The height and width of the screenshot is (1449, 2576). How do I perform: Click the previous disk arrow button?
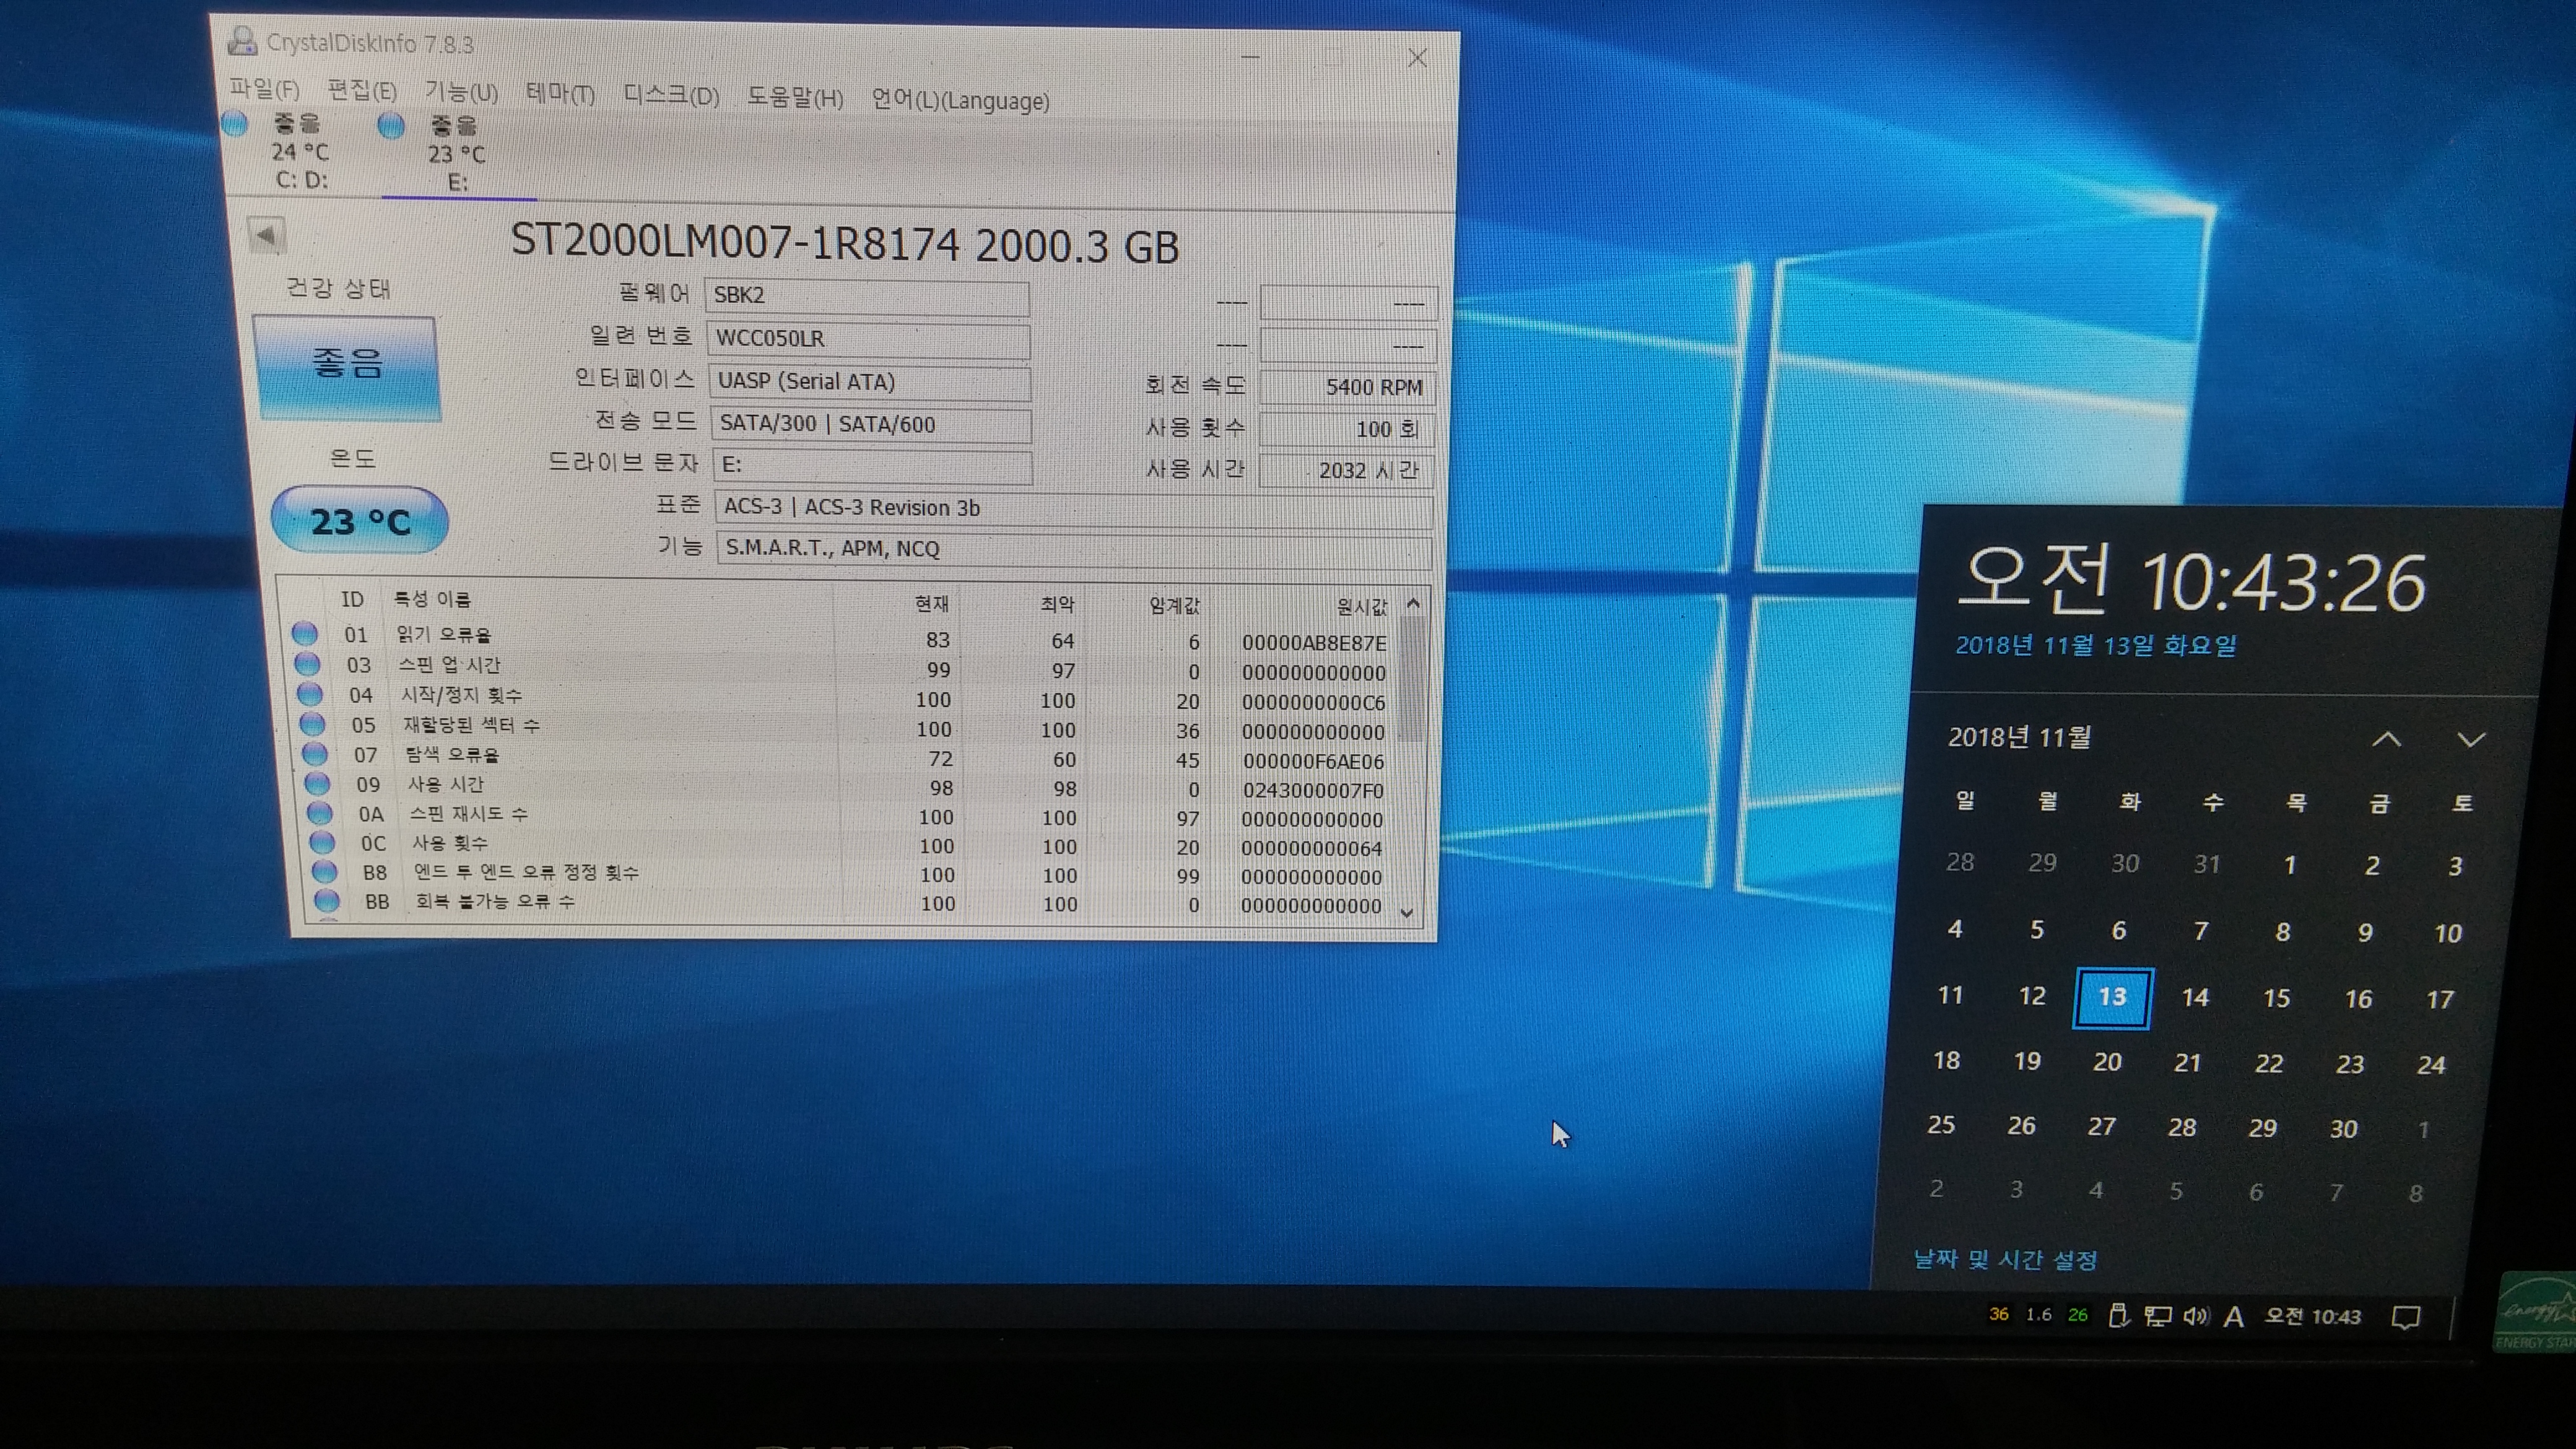point(265,236)
